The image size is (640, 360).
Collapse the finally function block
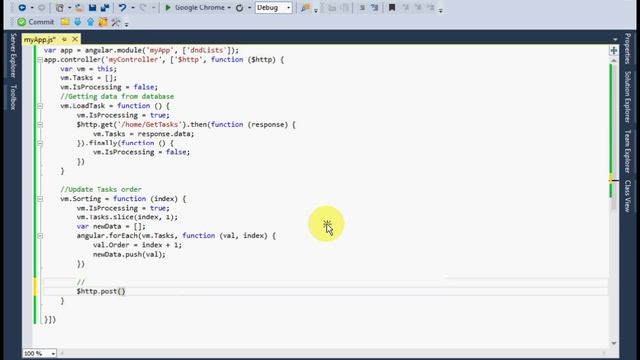tap(40, 143)
